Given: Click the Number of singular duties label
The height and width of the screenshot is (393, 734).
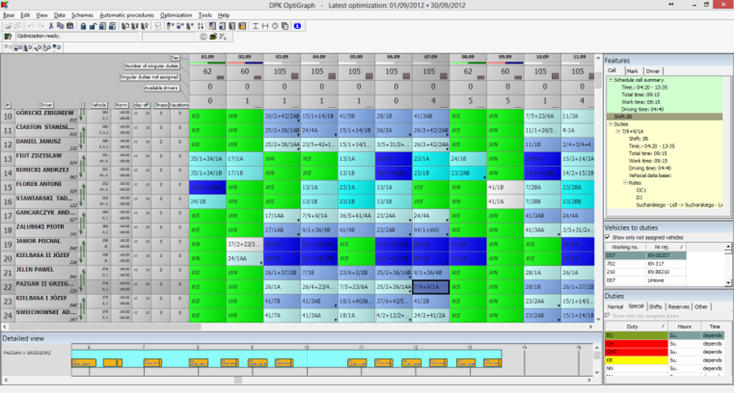Looking at the screenshot, I should pyautogui.click(x=152, y=66).
